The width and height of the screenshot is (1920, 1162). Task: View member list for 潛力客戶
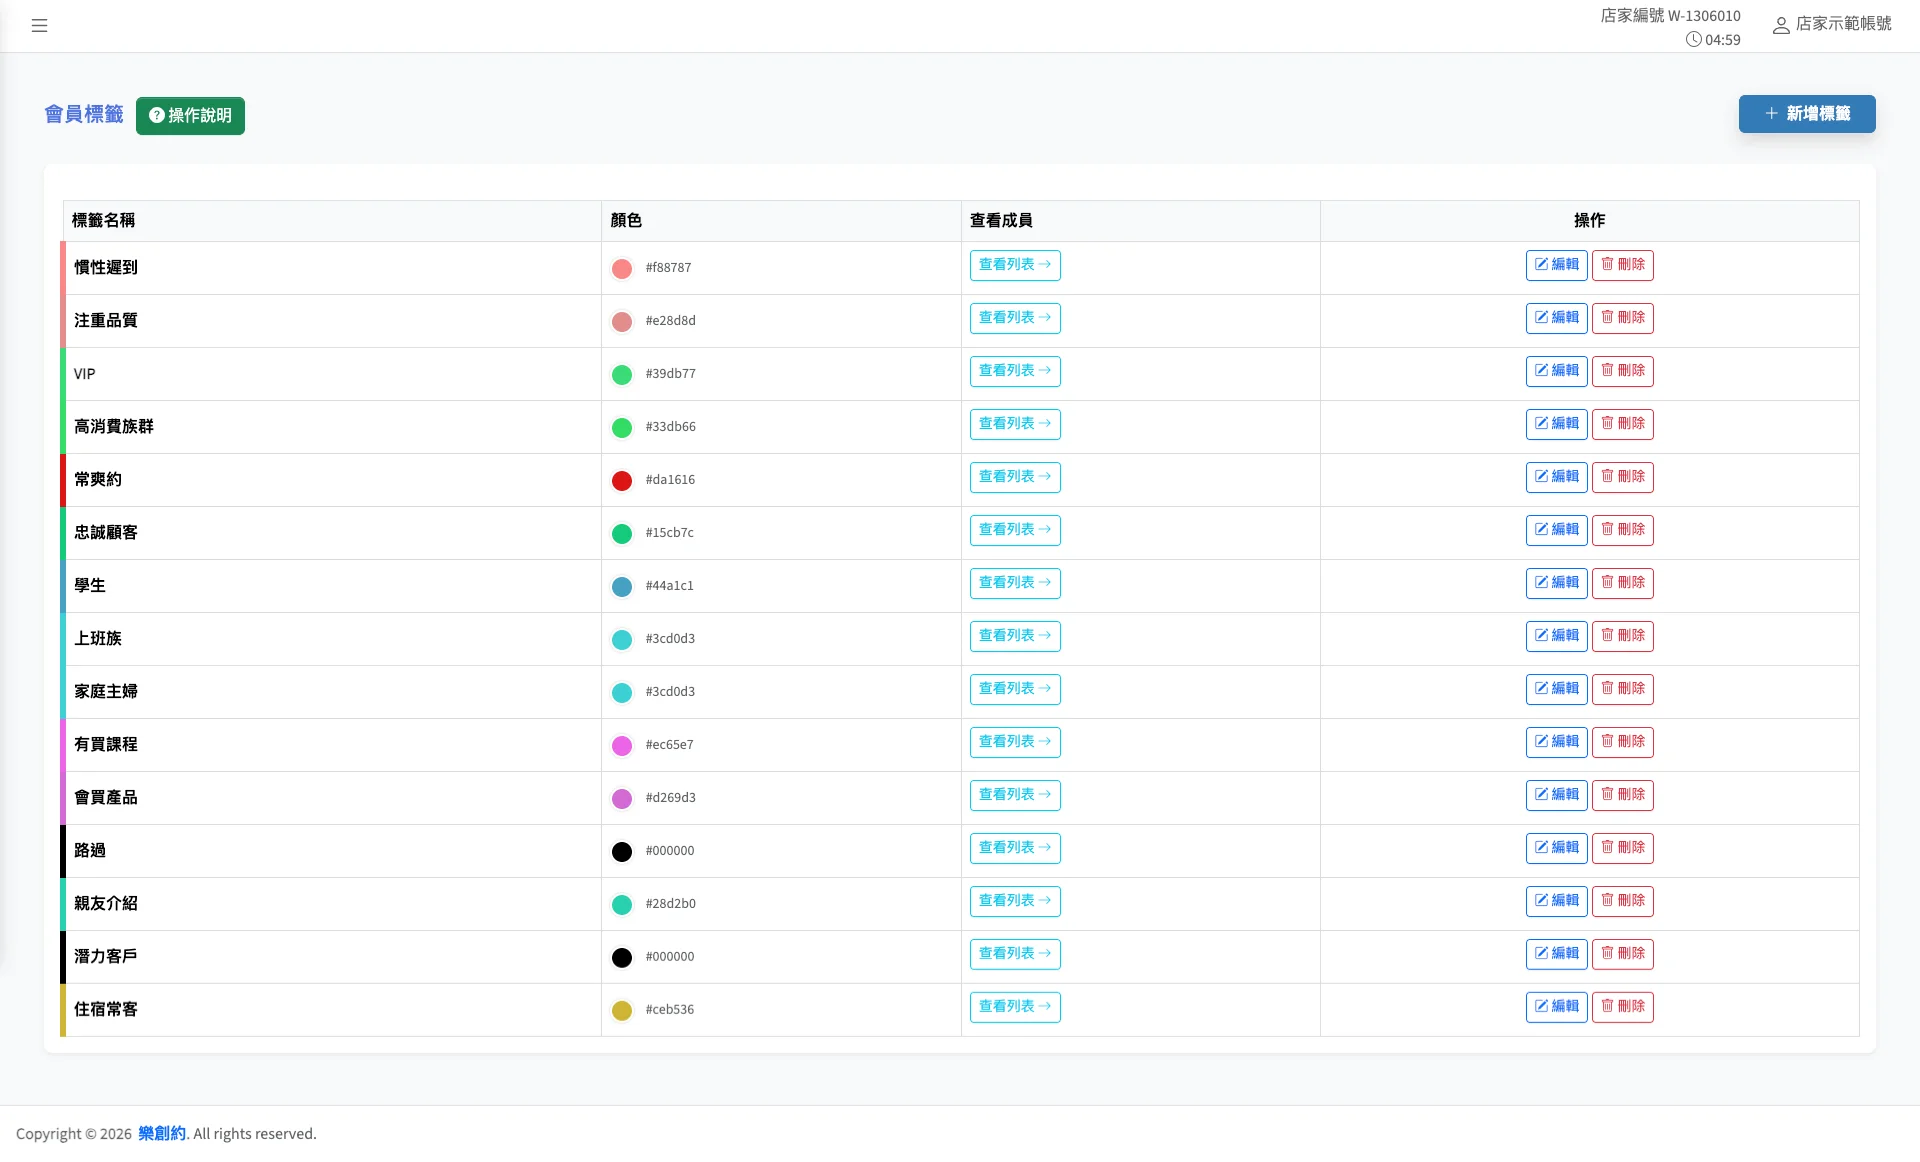click(x=1015, y=954)
